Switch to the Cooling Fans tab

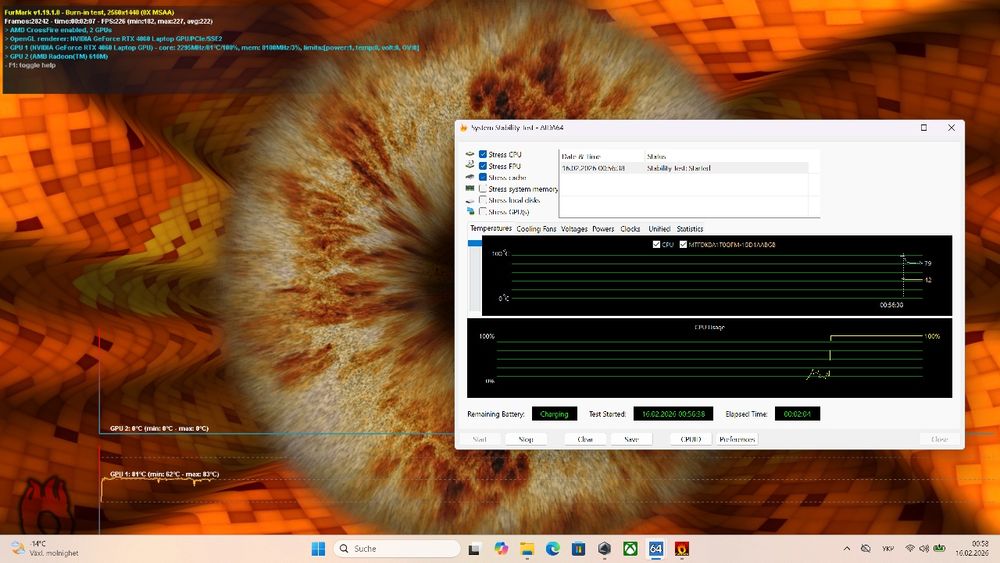click(536, 229)
